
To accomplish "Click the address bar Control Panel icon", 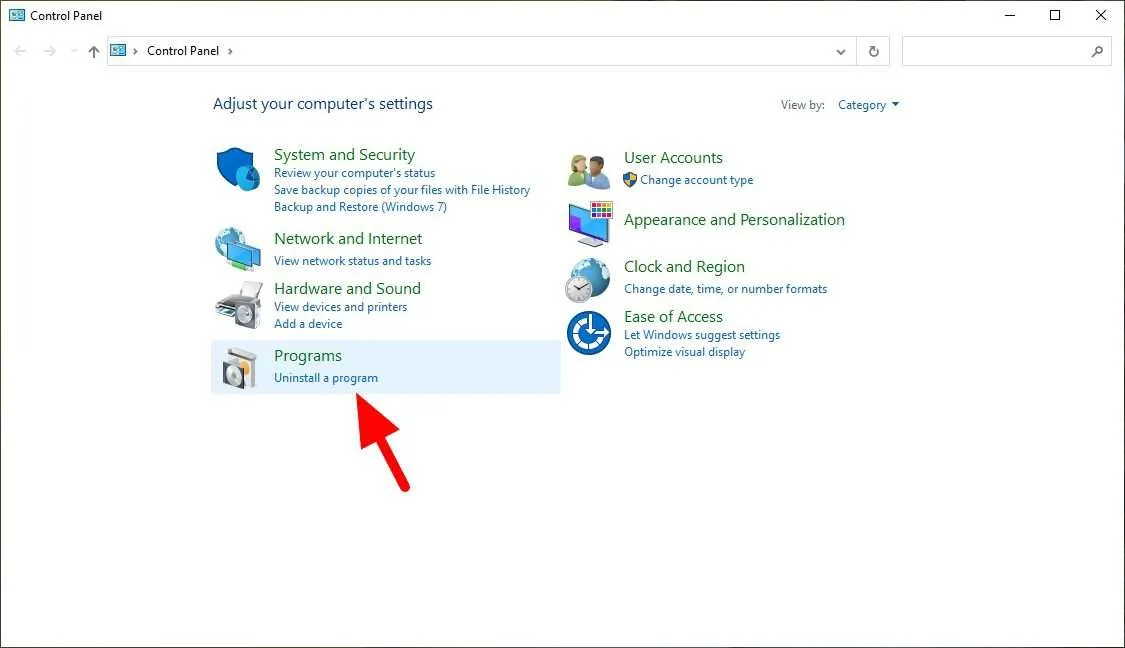I will [x=118, y=50].
